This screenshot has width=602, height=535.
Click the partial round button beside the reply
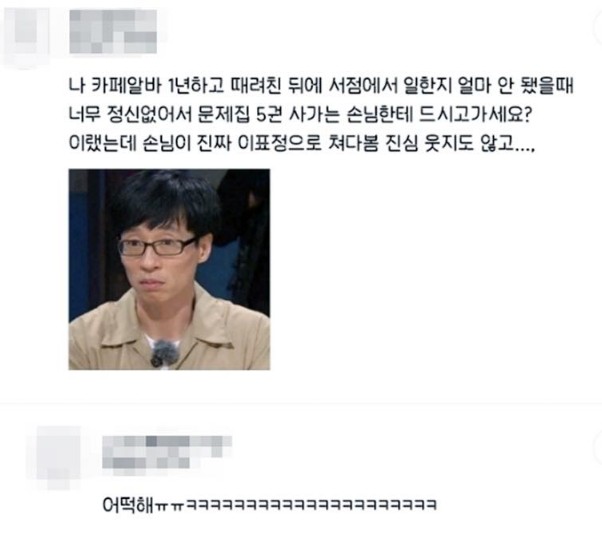point(598,446)
